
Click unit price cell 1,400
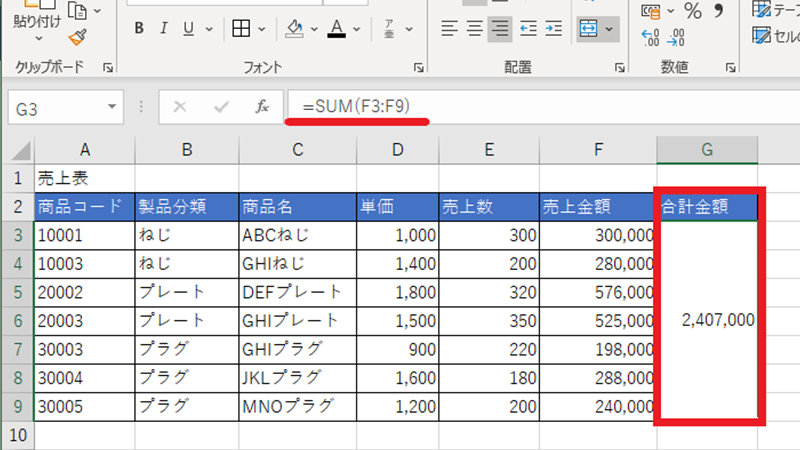[x=397, y=264]
